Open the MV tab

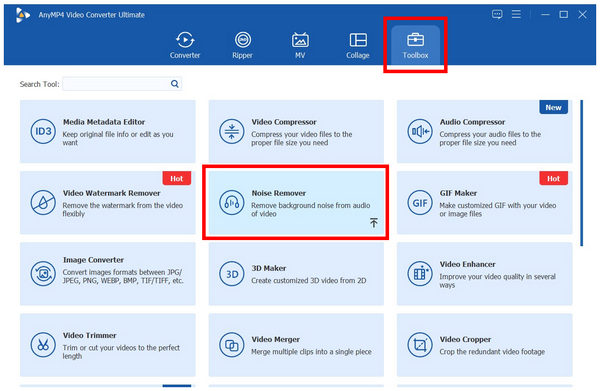(x=300, y=45)
